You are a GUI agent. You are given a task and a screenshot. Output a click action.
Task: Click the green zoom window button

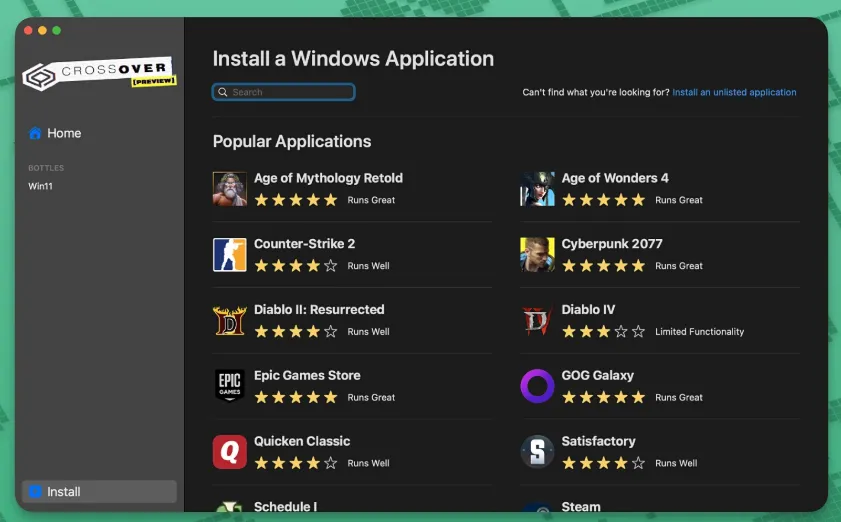56,31
